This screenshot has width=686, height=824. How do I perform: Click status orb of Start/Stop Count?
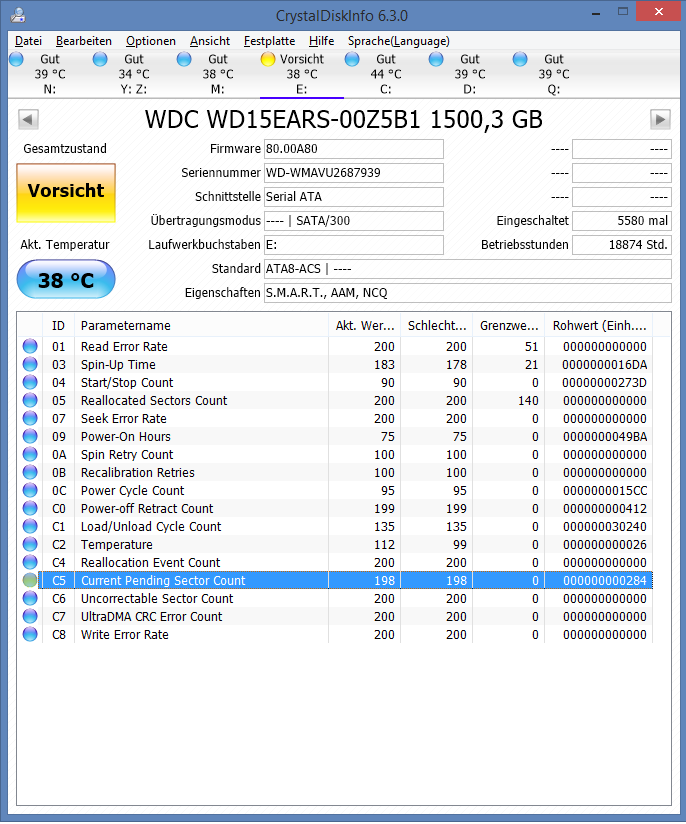[x=30, y=383]
